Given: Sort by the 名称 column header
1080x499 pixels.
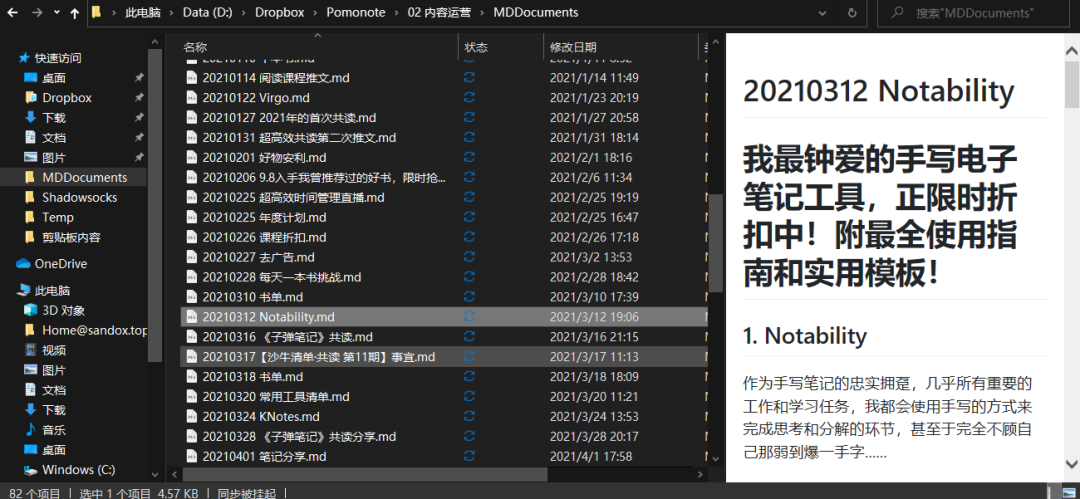Looking at the screenshot, I should [x=195, y=48].
